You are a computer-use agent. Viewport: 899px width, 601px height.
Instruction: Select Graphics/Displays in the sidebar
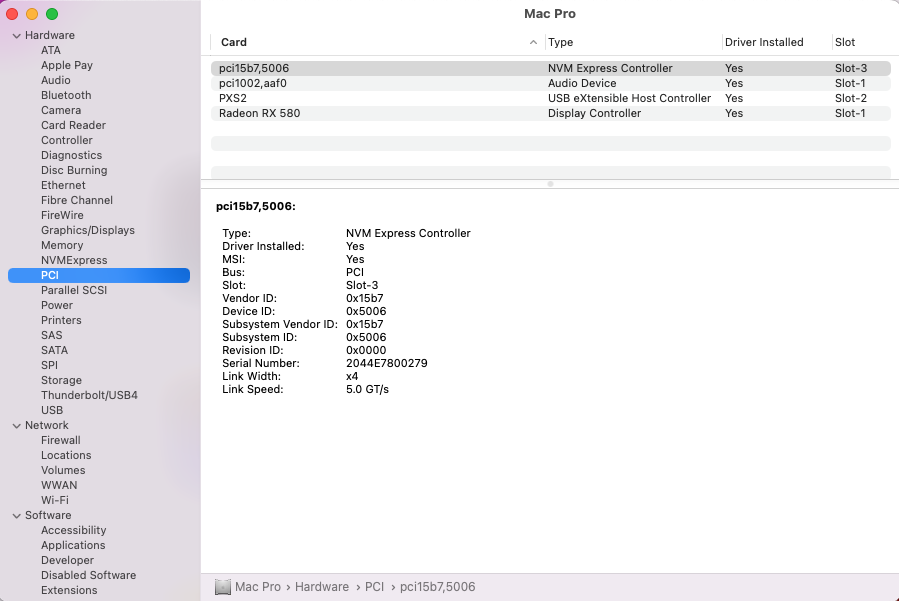click(88, 230)
